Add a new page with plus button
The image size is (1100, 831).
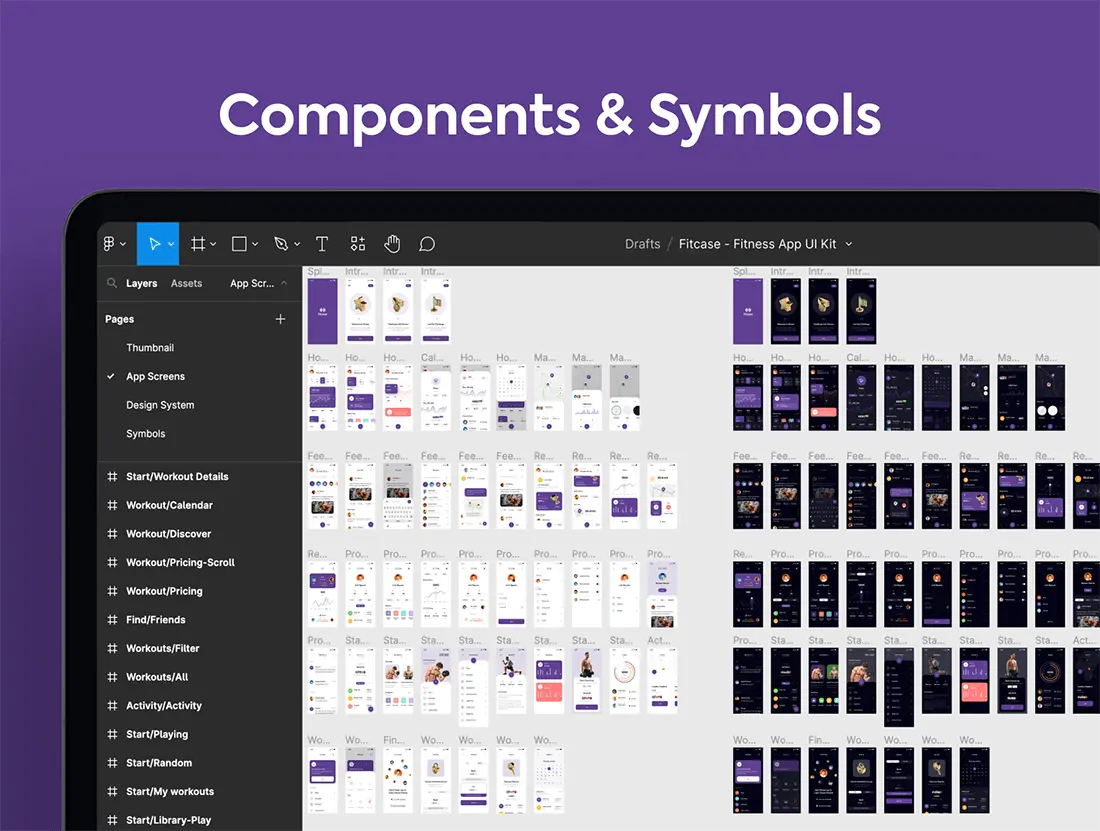tap(280, 319)
